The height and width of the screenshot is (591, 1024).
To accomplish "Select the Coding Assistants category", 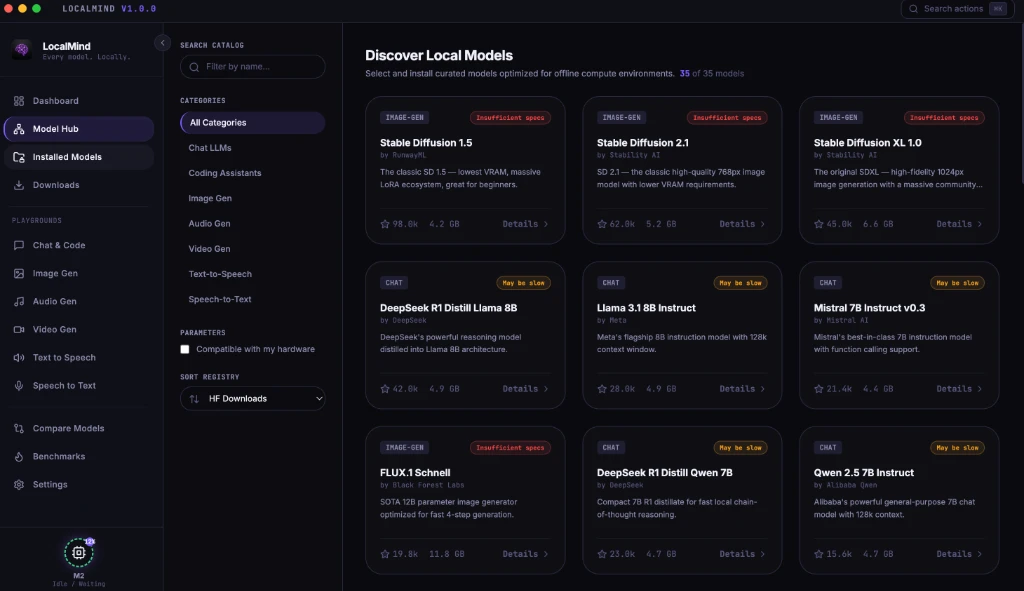I will click(x=225, y=173).
